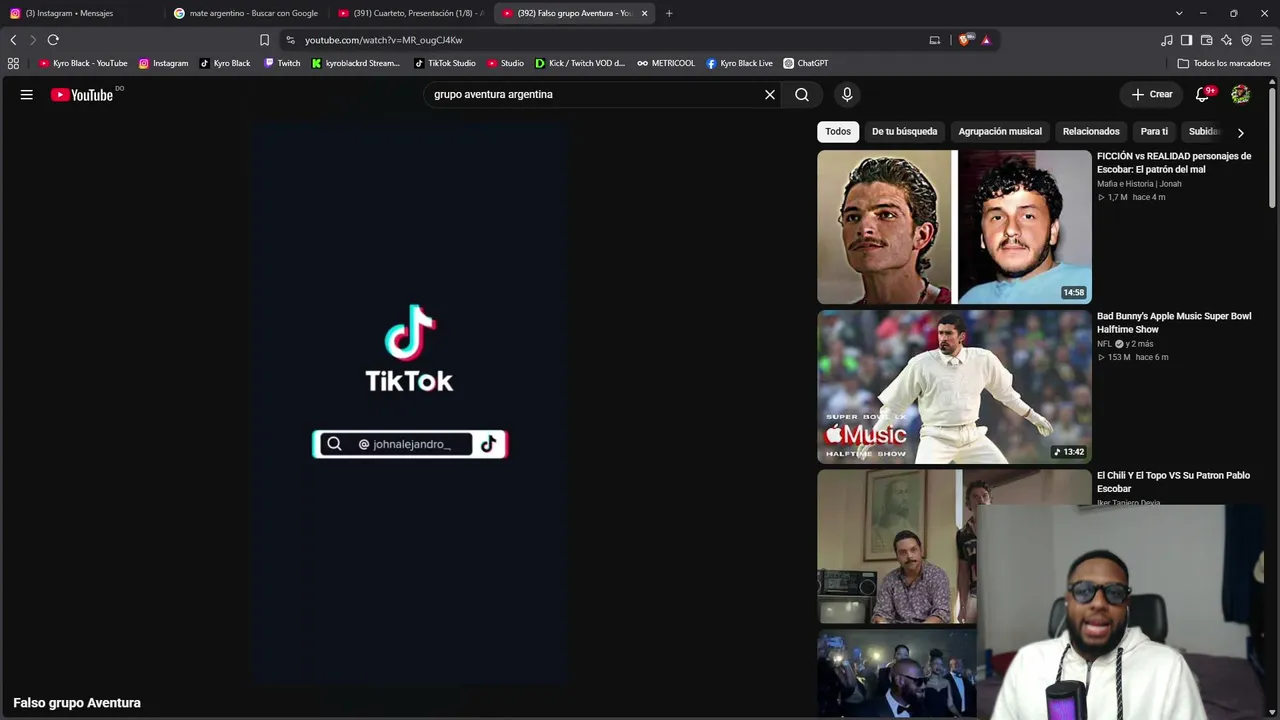View site information icon beside the URL
Viewport: 1280px width, 720px height.
[x=290, y=40]
